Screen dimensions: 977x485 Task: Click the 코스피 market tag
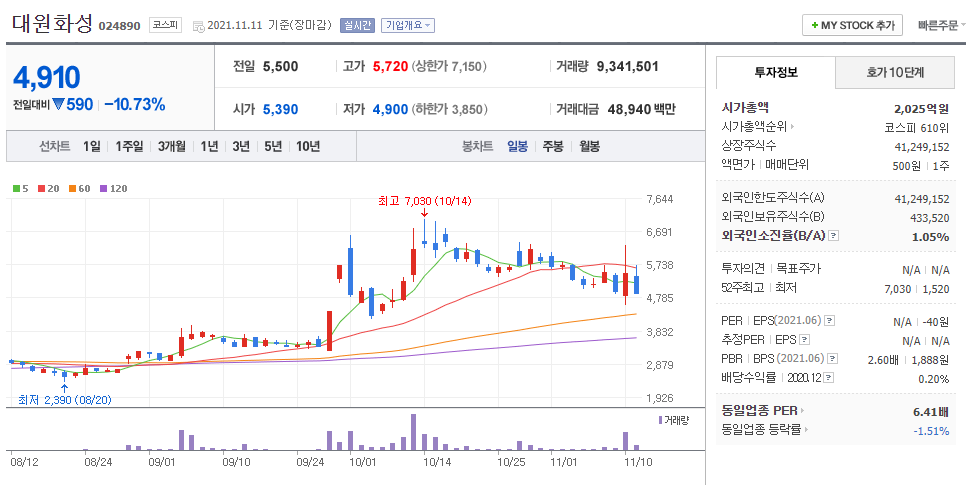click(165, 26)
